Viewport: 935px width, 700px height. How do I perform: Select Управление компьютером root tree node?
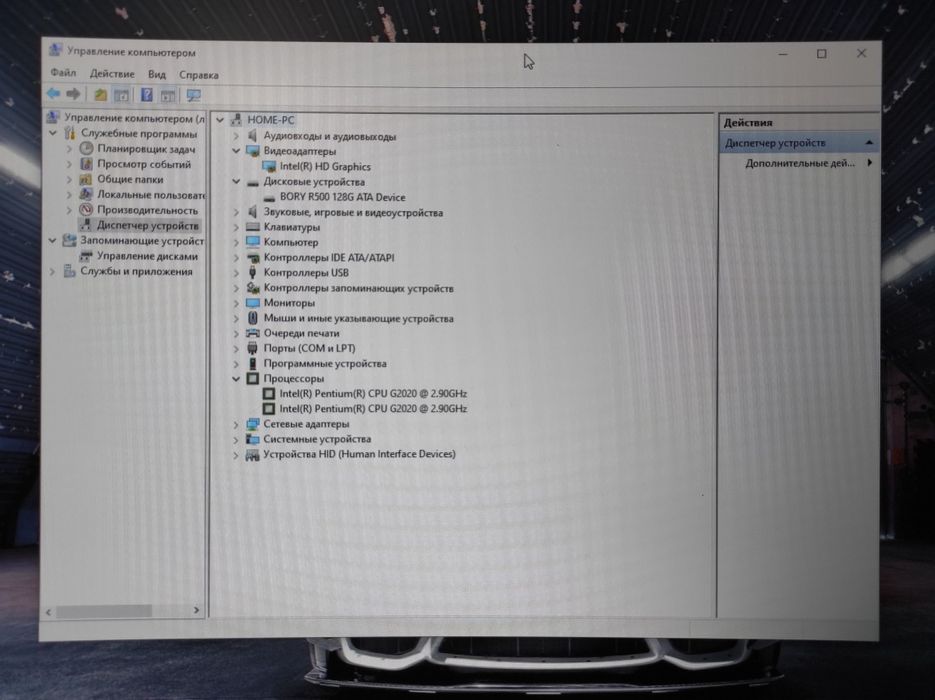[134, 118]
